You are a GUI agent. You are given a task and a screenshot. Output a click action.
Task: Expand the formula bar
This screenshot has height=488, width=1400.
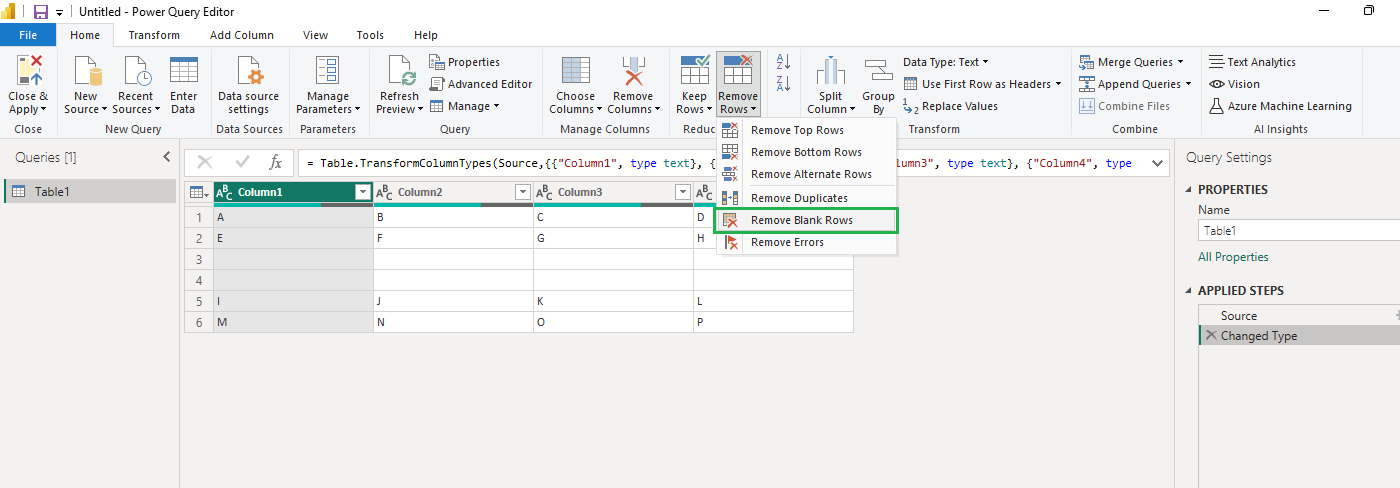point(1158,163)
